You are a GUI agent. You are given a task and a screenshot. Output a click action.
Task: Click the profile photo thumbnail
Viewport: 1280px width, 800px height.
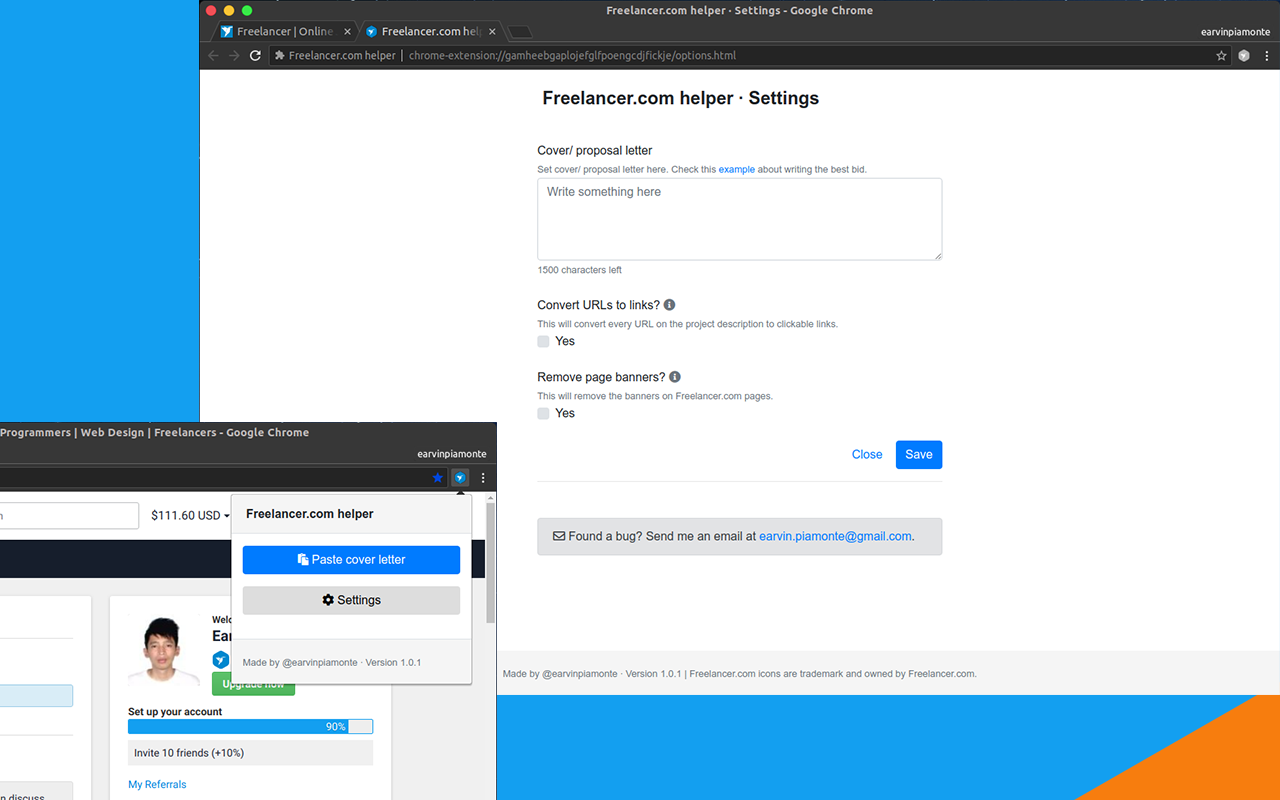pyautogui.click(x=163, y=651)
